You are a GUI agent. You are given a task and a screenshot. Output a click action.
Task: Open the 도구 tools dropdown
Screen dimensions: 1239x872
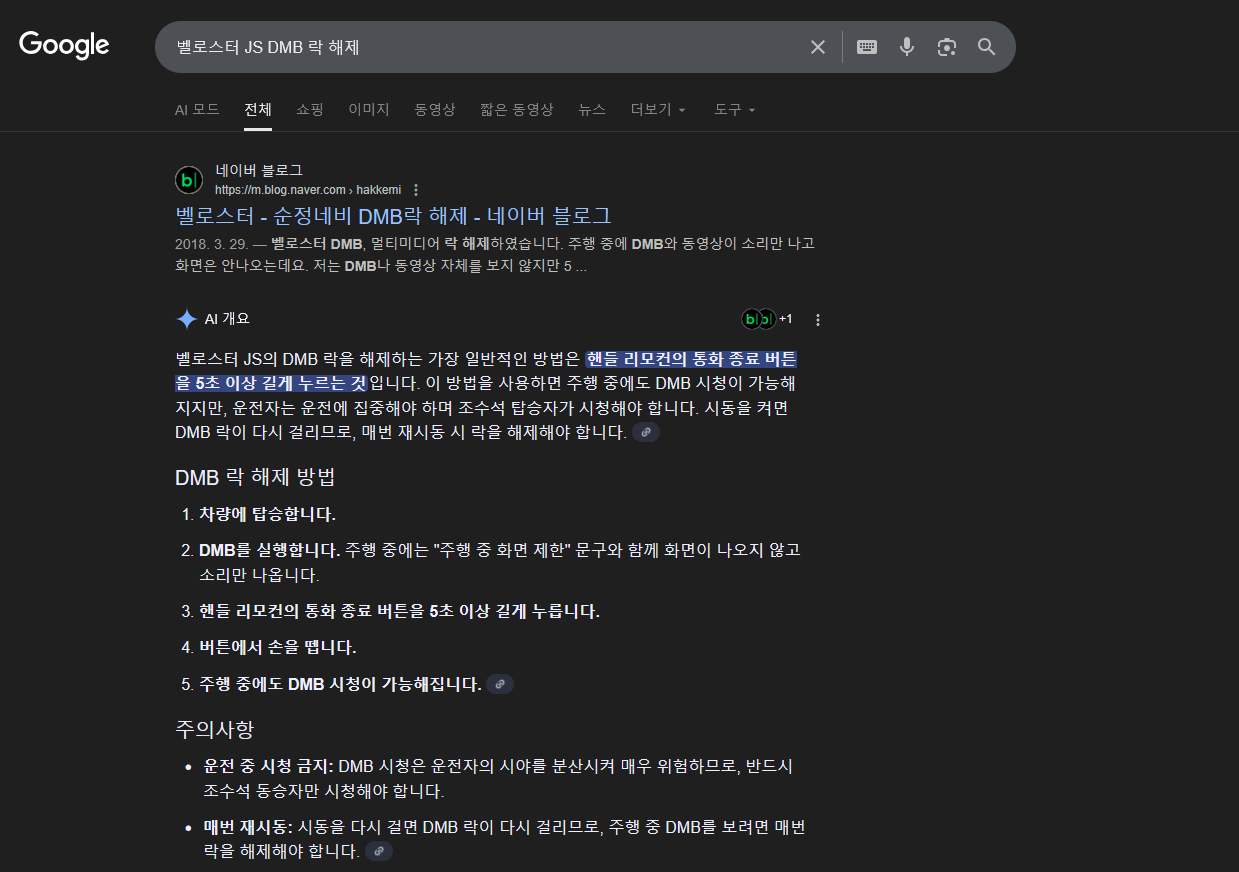click(734, 109)
